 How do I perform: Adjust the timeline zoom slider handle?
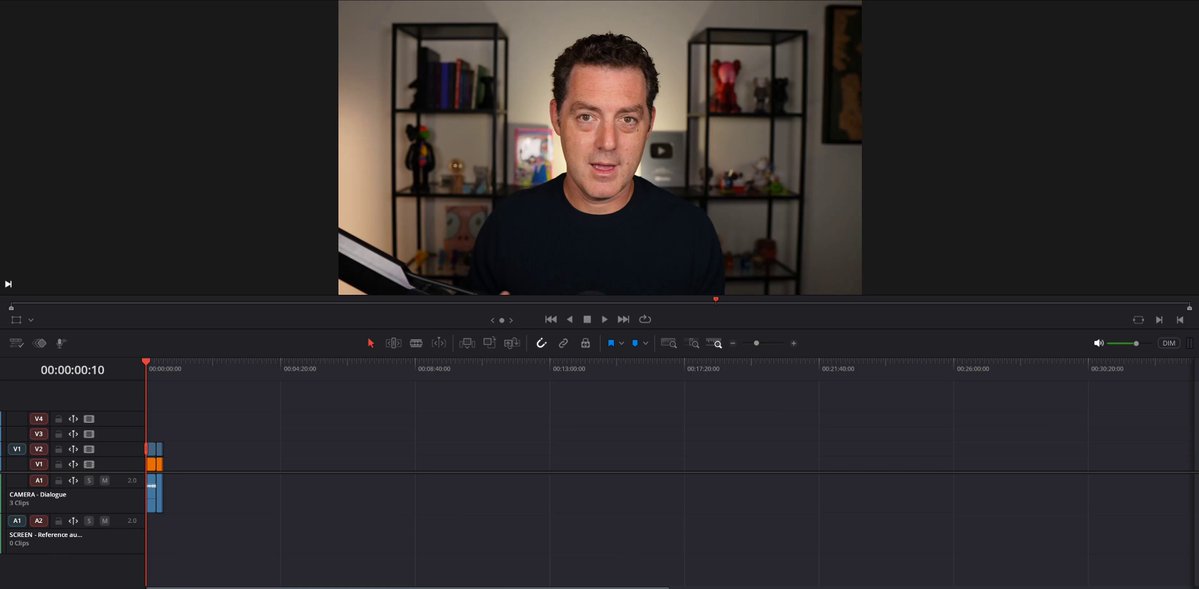[x=756, y=343]
